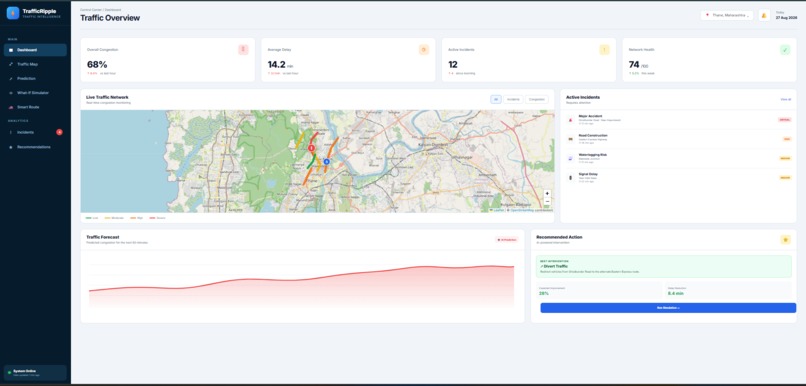Click the traffic forecast chart line
Screen dimensions: 806x386
point(301,280)
